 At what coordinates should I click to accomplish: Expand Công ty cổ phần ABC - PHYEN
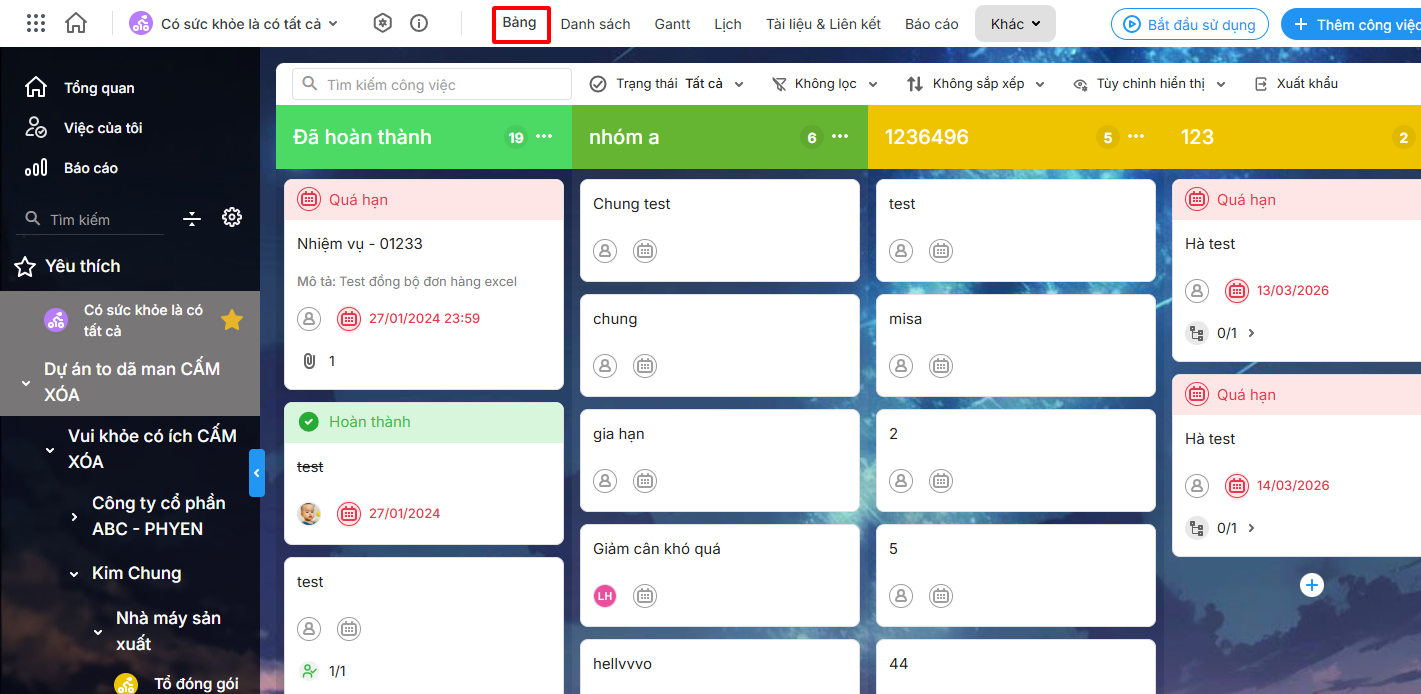pos(74,517)
